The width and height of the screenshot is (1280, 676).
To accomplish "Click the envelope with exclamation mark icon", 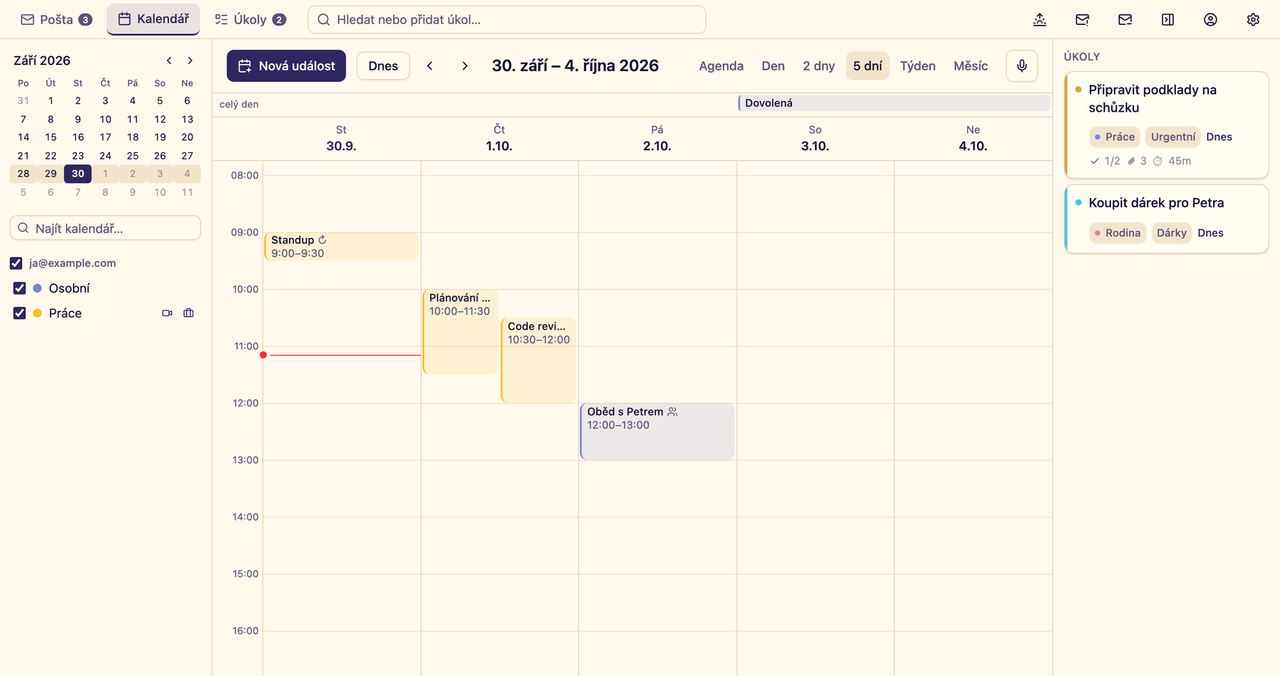I will click(1082, 19).
